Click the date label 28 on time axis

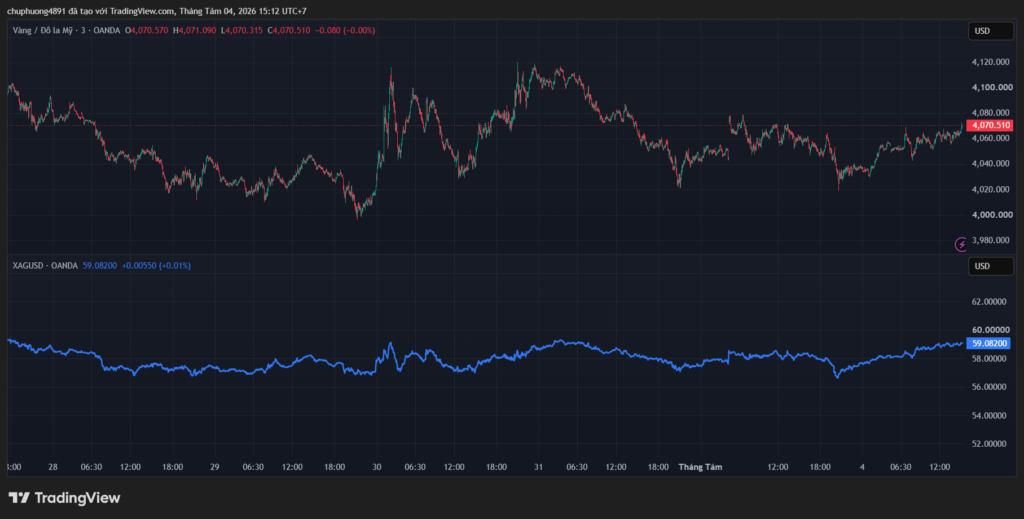(x=53, y=467)
